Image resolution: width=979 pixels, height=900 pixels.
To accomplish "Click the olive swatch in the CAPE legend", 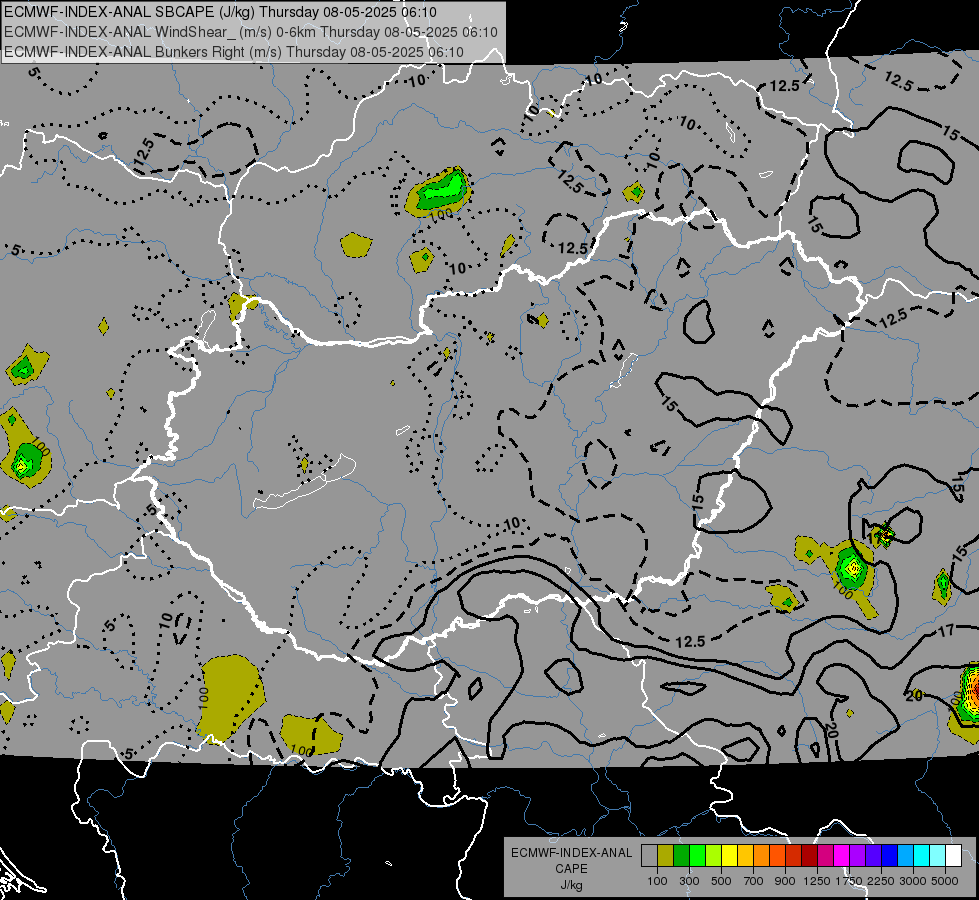I will [x=666, y=855].
